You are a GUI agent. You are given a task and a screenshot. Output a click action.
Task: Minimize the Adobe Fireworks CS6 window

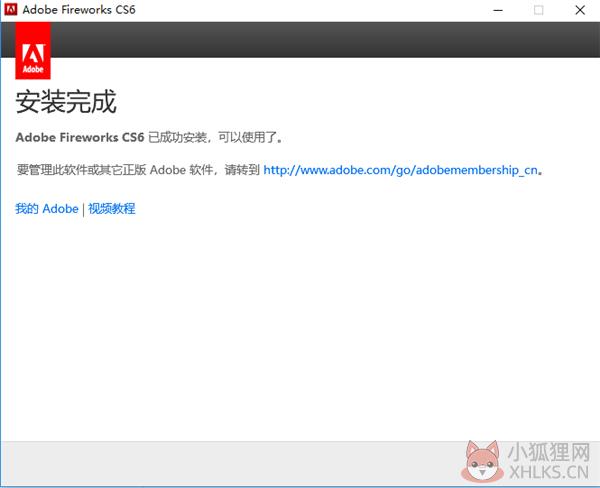tap(498, 10)
